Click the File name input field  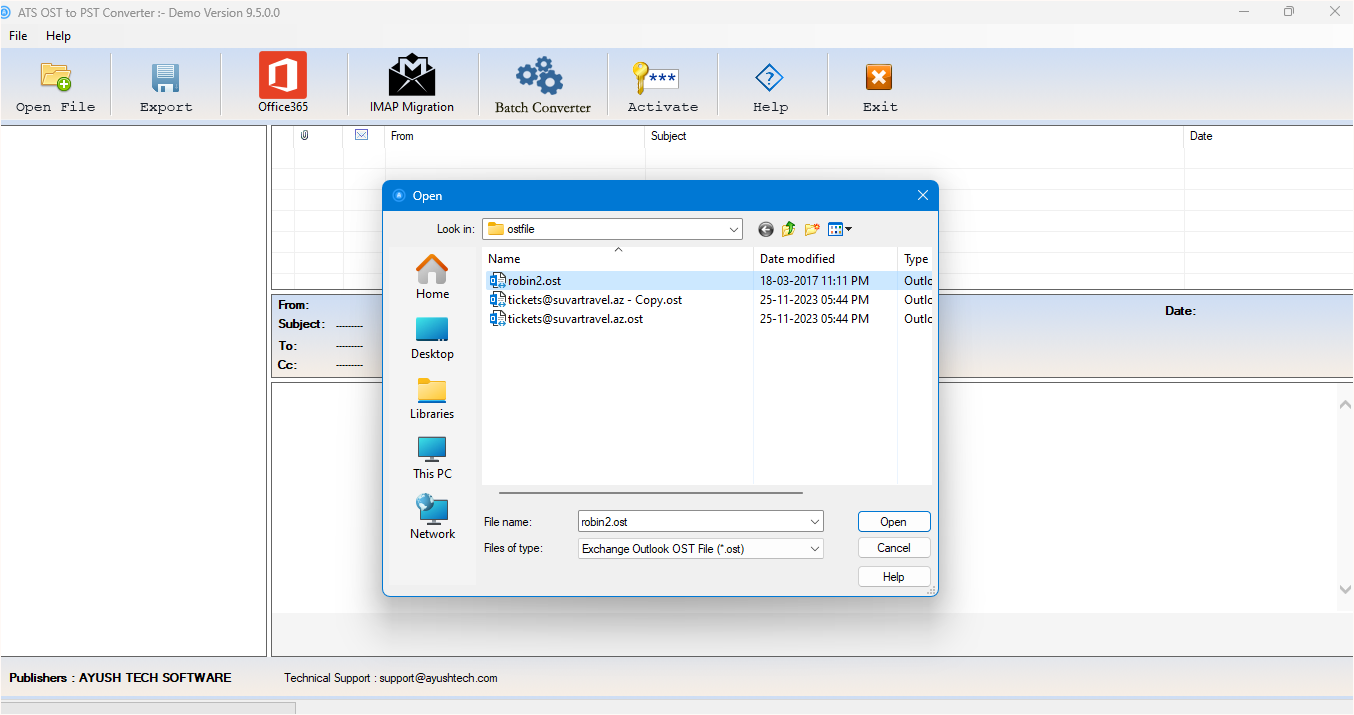(x=693, y=522)
